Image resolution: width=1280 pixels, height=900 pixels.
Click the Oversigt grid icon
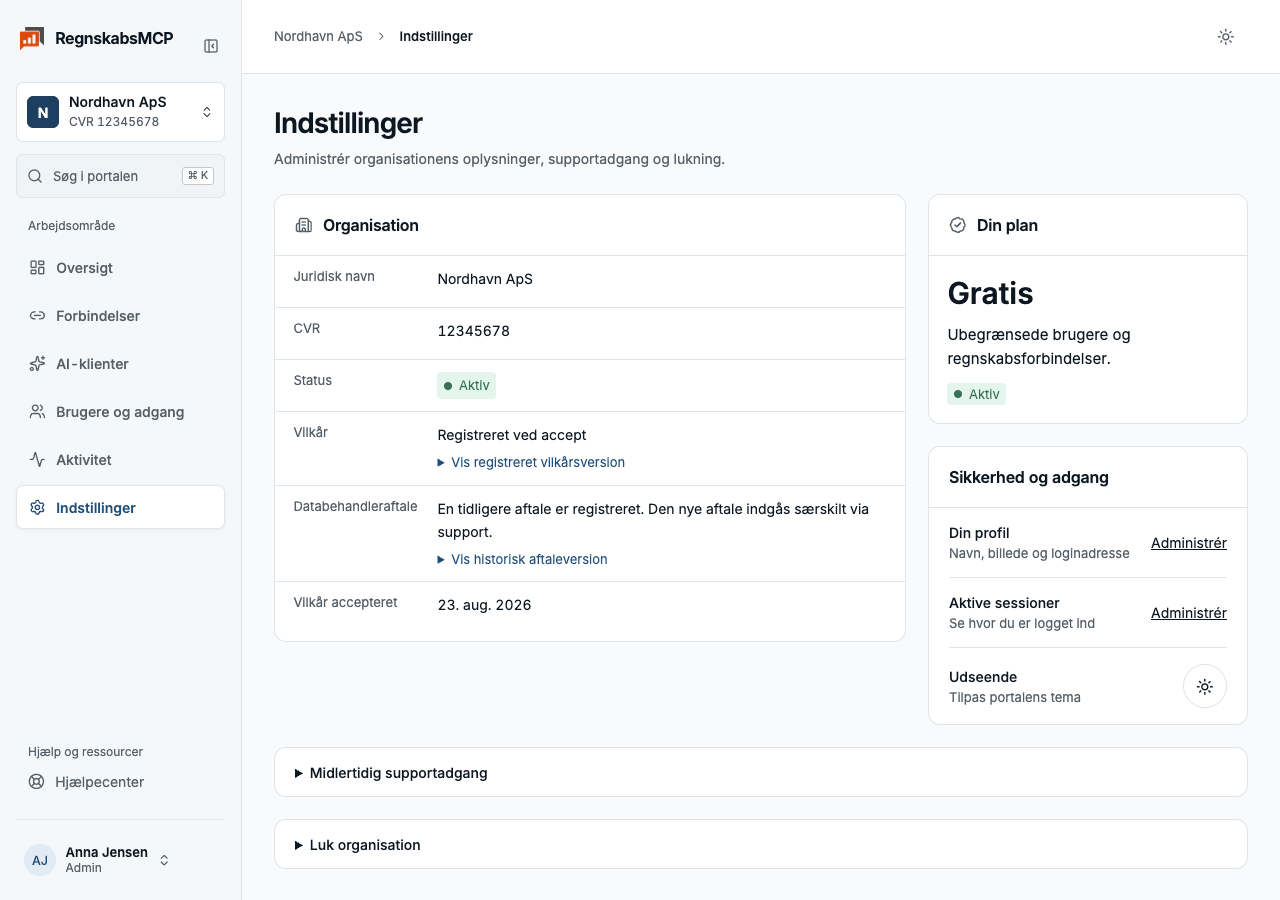click(x=37, y=268)
